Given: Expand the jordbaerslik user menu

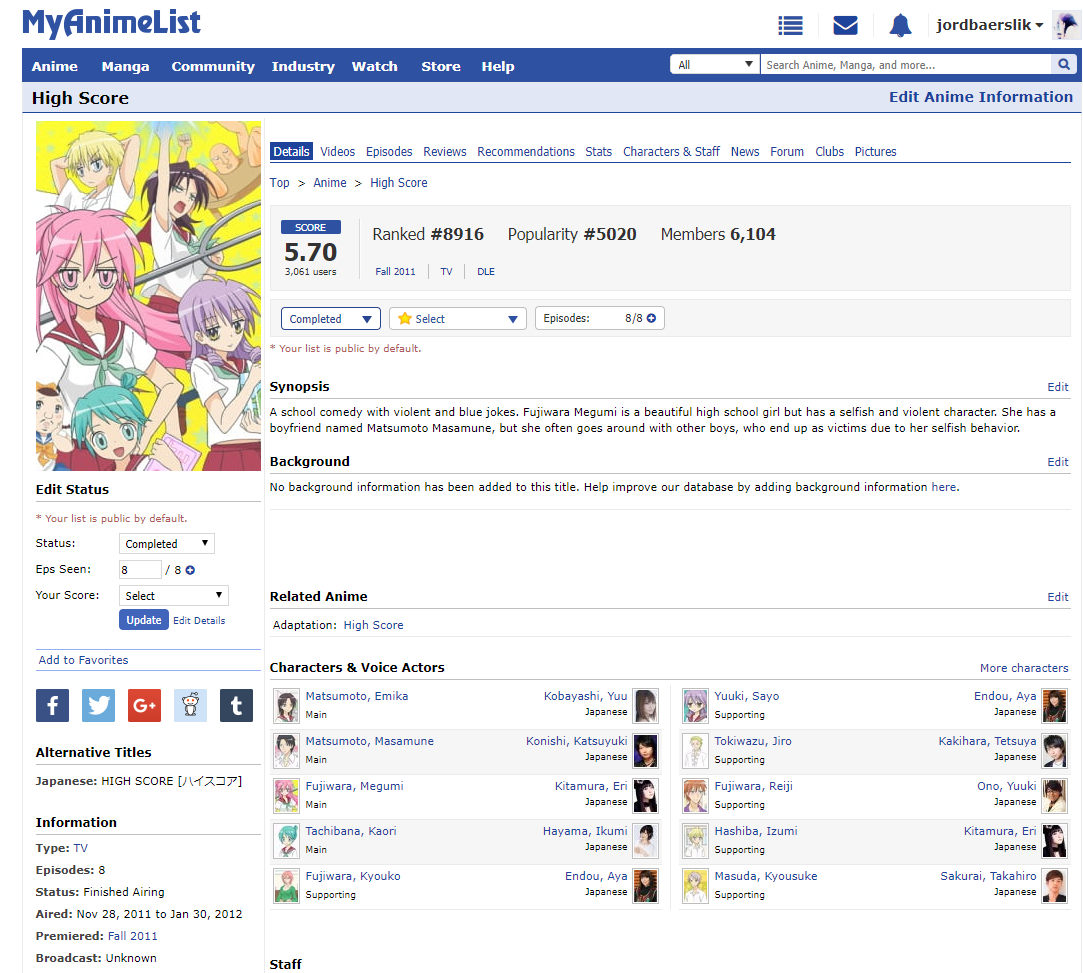Looking at the screenshot, I should (989, 25).
